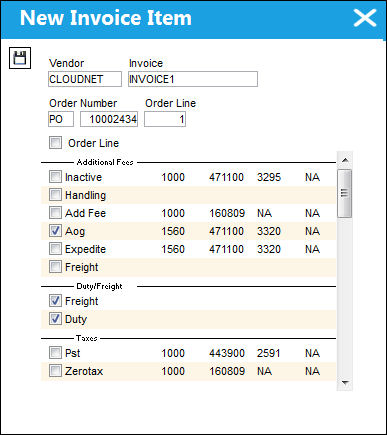The height and width of the screenshot is (435, 387).
Task: Click the Invoice field showing INVOICE1
Action: point(193,79)
